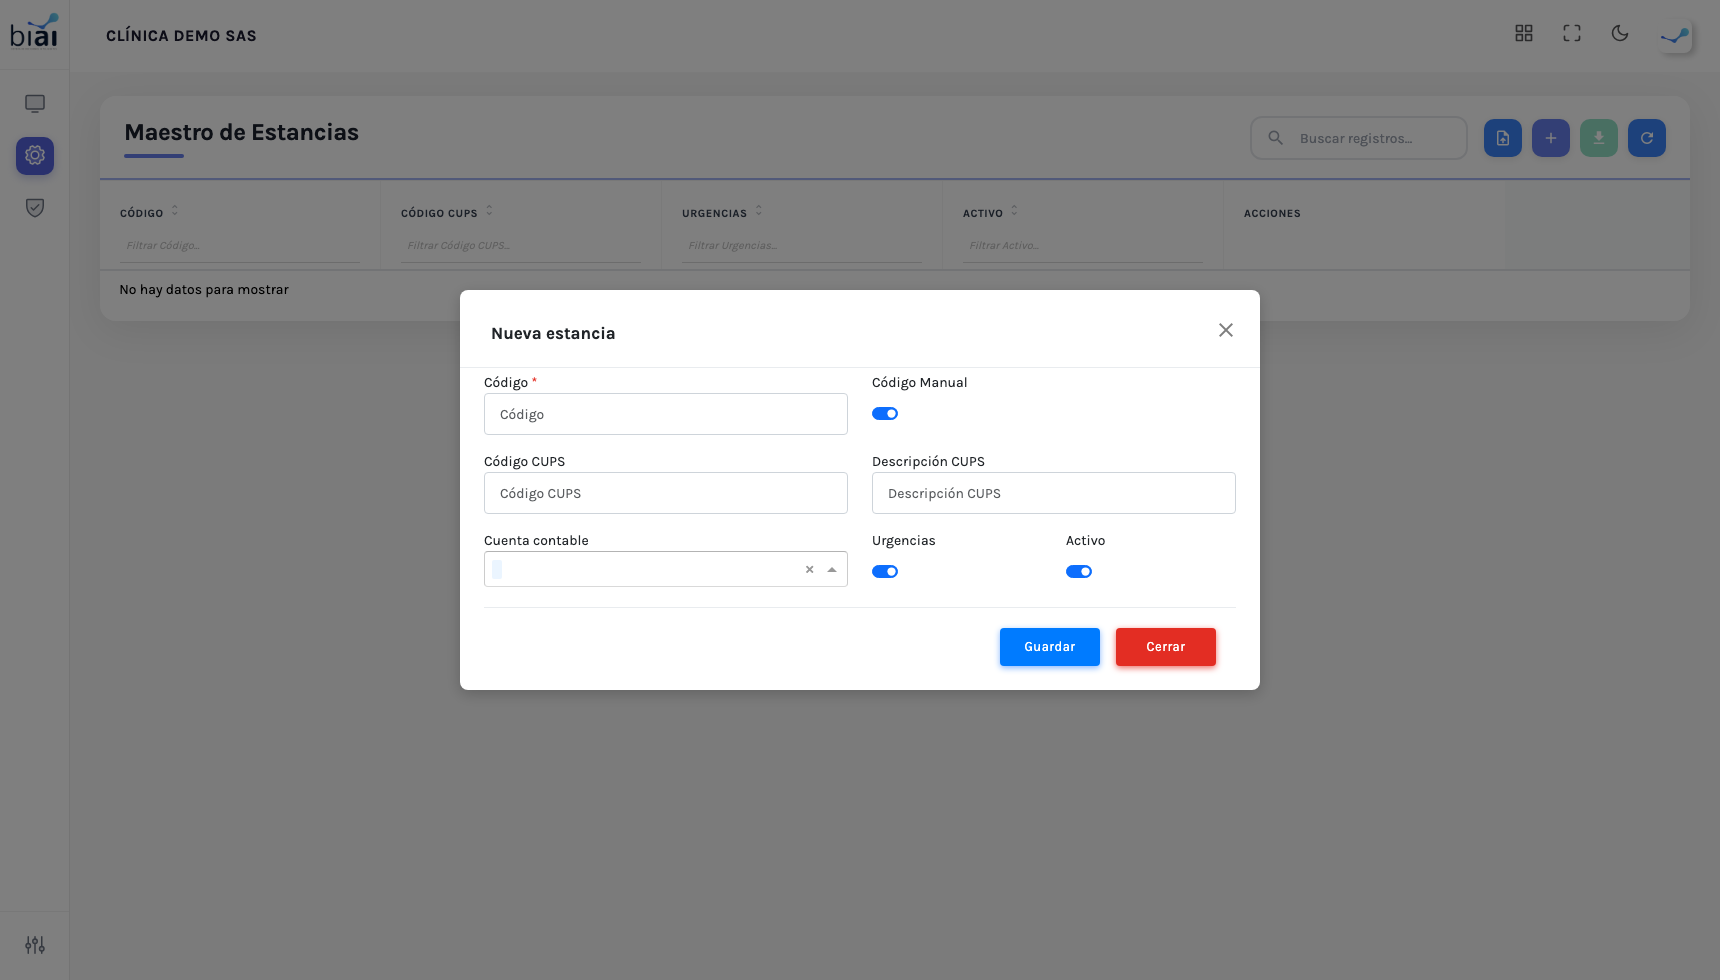Image resolution: width=1720 pixels, height=980 pixels.
Task: Clear the Cuenta contable selection
Action: pos(810,570)
